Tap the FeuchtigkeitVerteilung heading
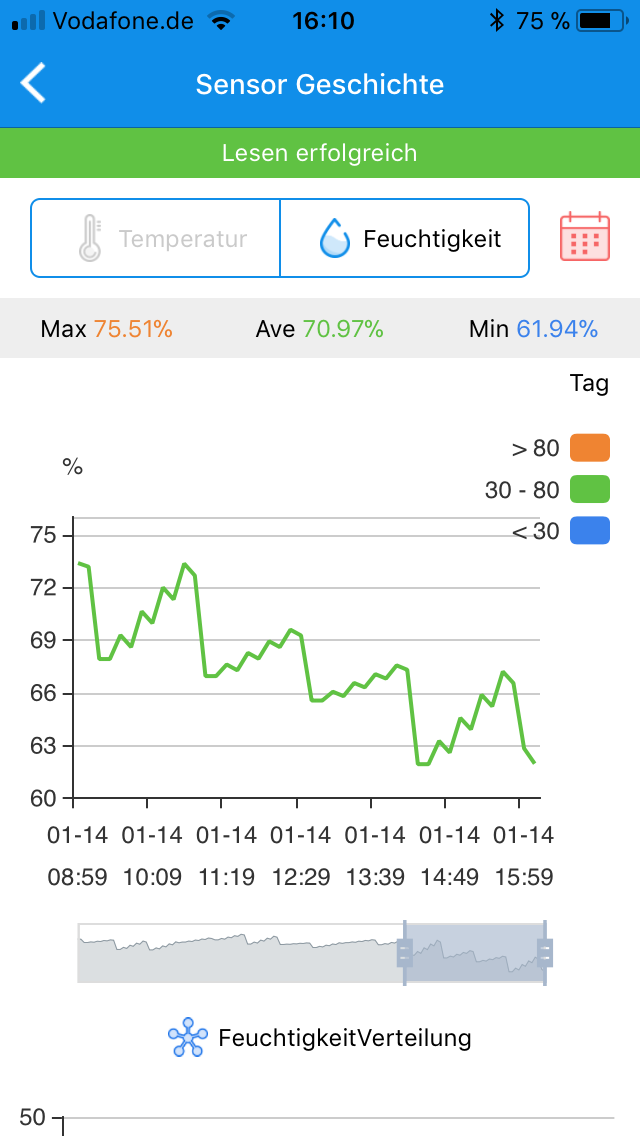Image resolution: width=640 pixels, height=1136 pixels. coord(344,1038)
